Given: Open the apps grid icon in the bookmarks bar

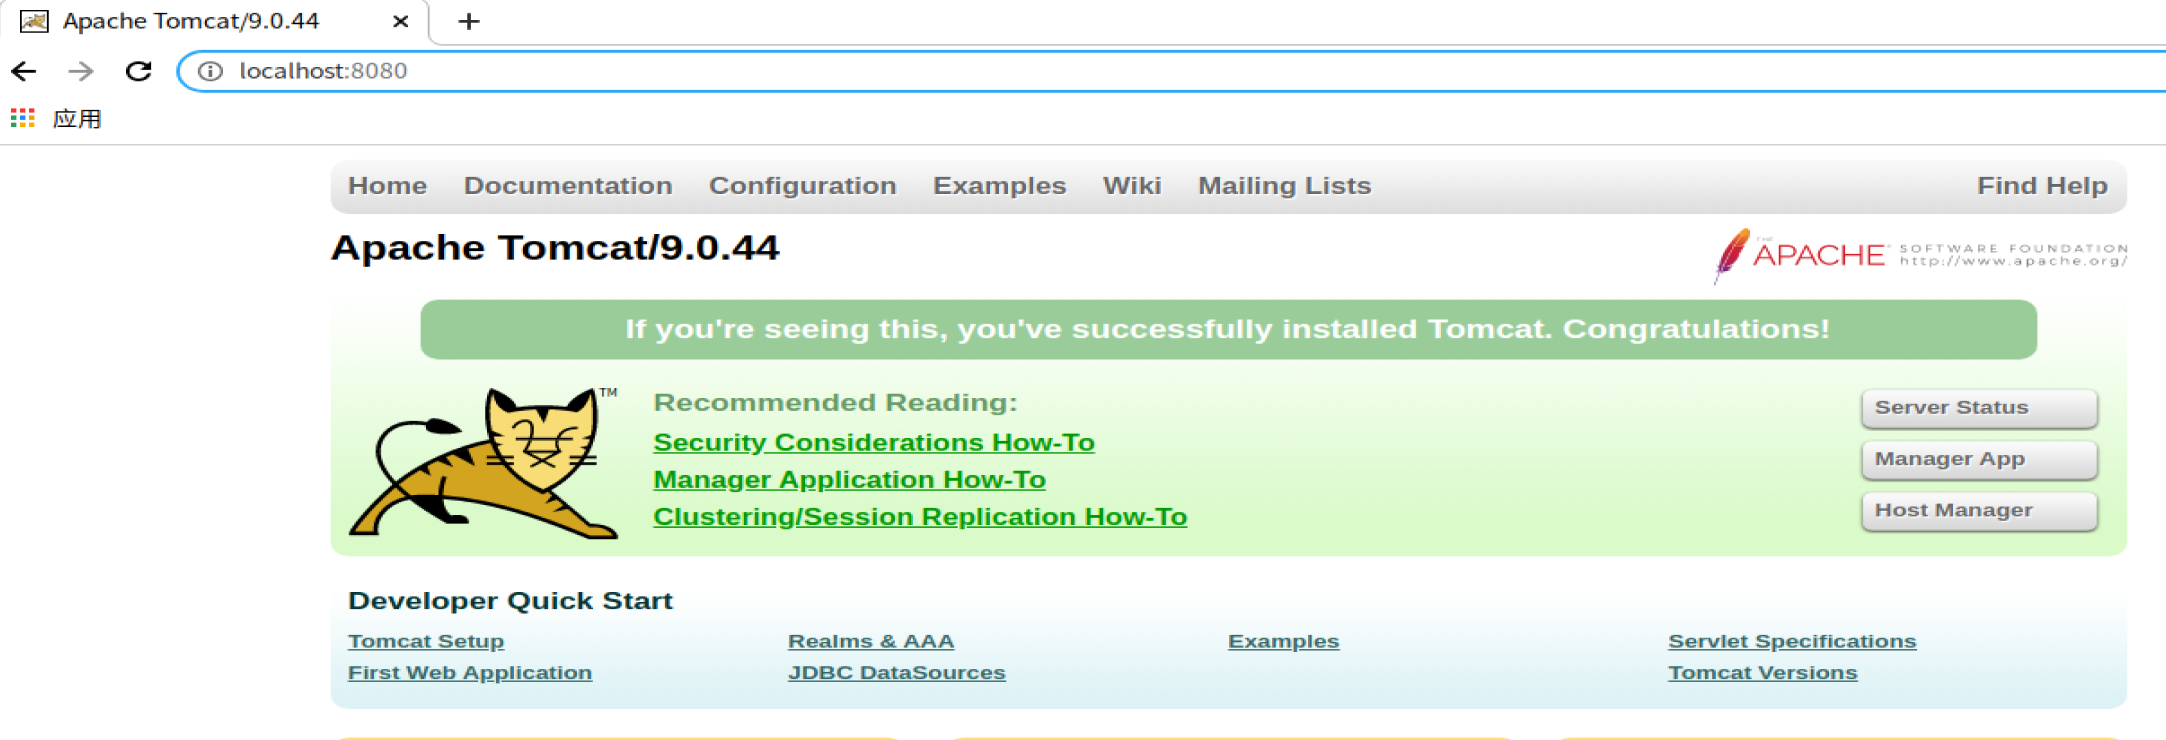Looking at the screenshot, I should pyautogui.click(x=22, y=118).
